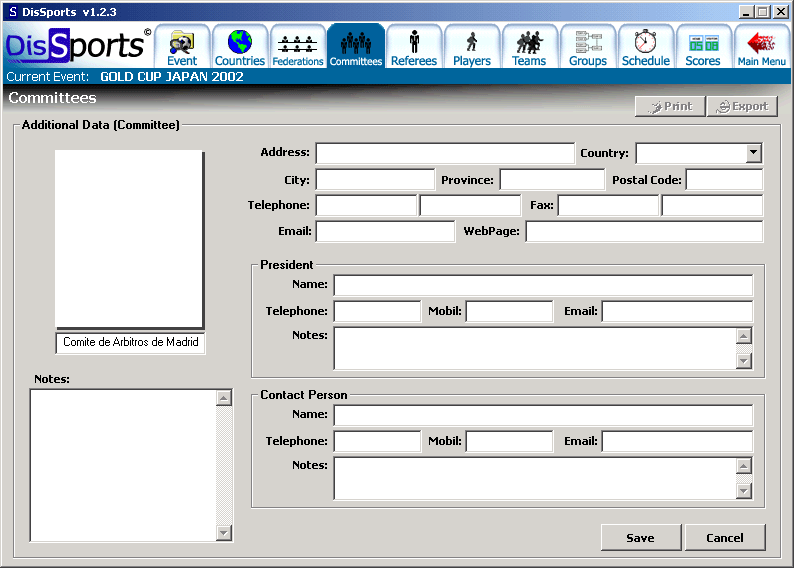Focus the second Telephone field
Viewport: 794px width, 568px height.
coord(470,206)
